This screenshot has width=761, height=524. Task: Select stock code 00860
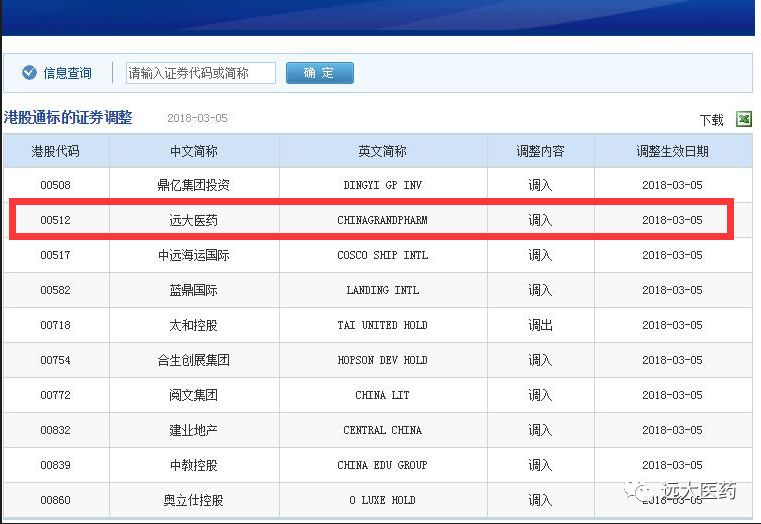pos(55,500)
